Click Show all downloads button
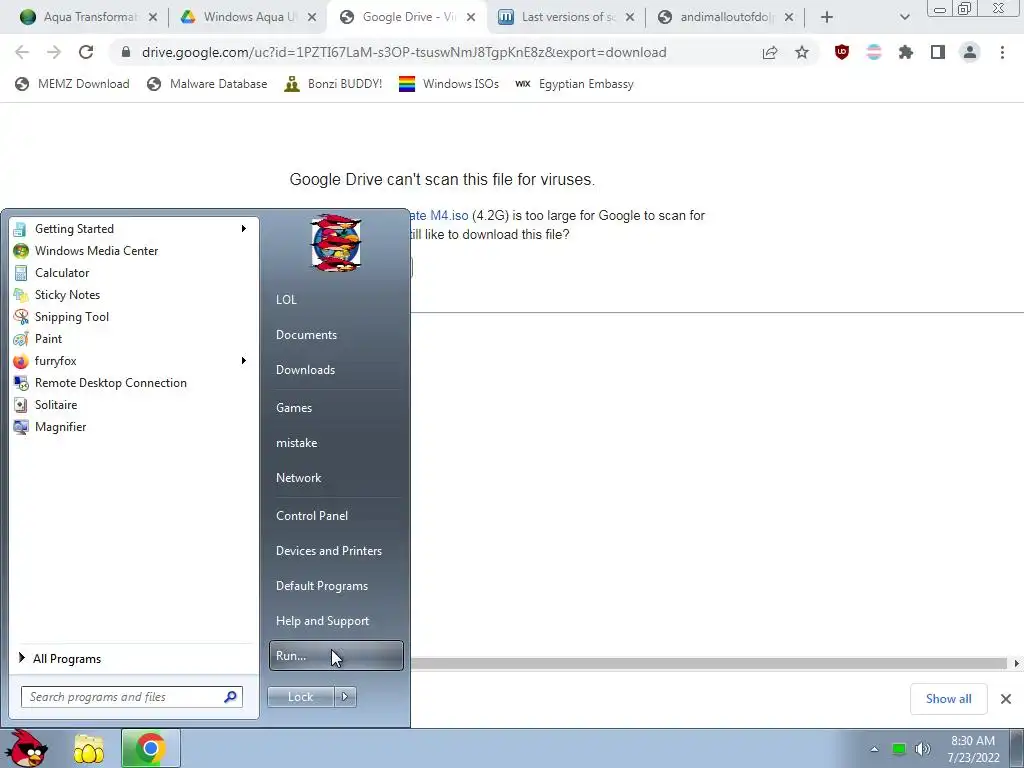The image size is (1024, 768). (948, 699)
